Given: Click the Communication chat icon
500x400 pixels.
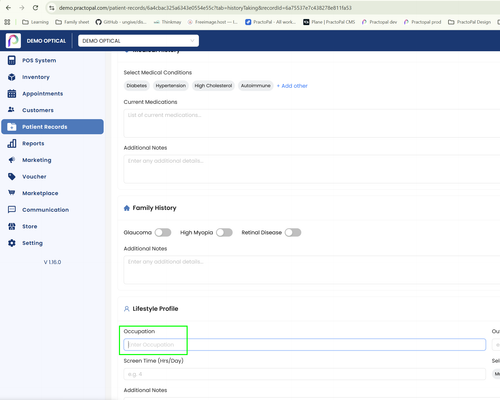Looking at the screenshot, I should pyautogui.click(x=12, y=210).
